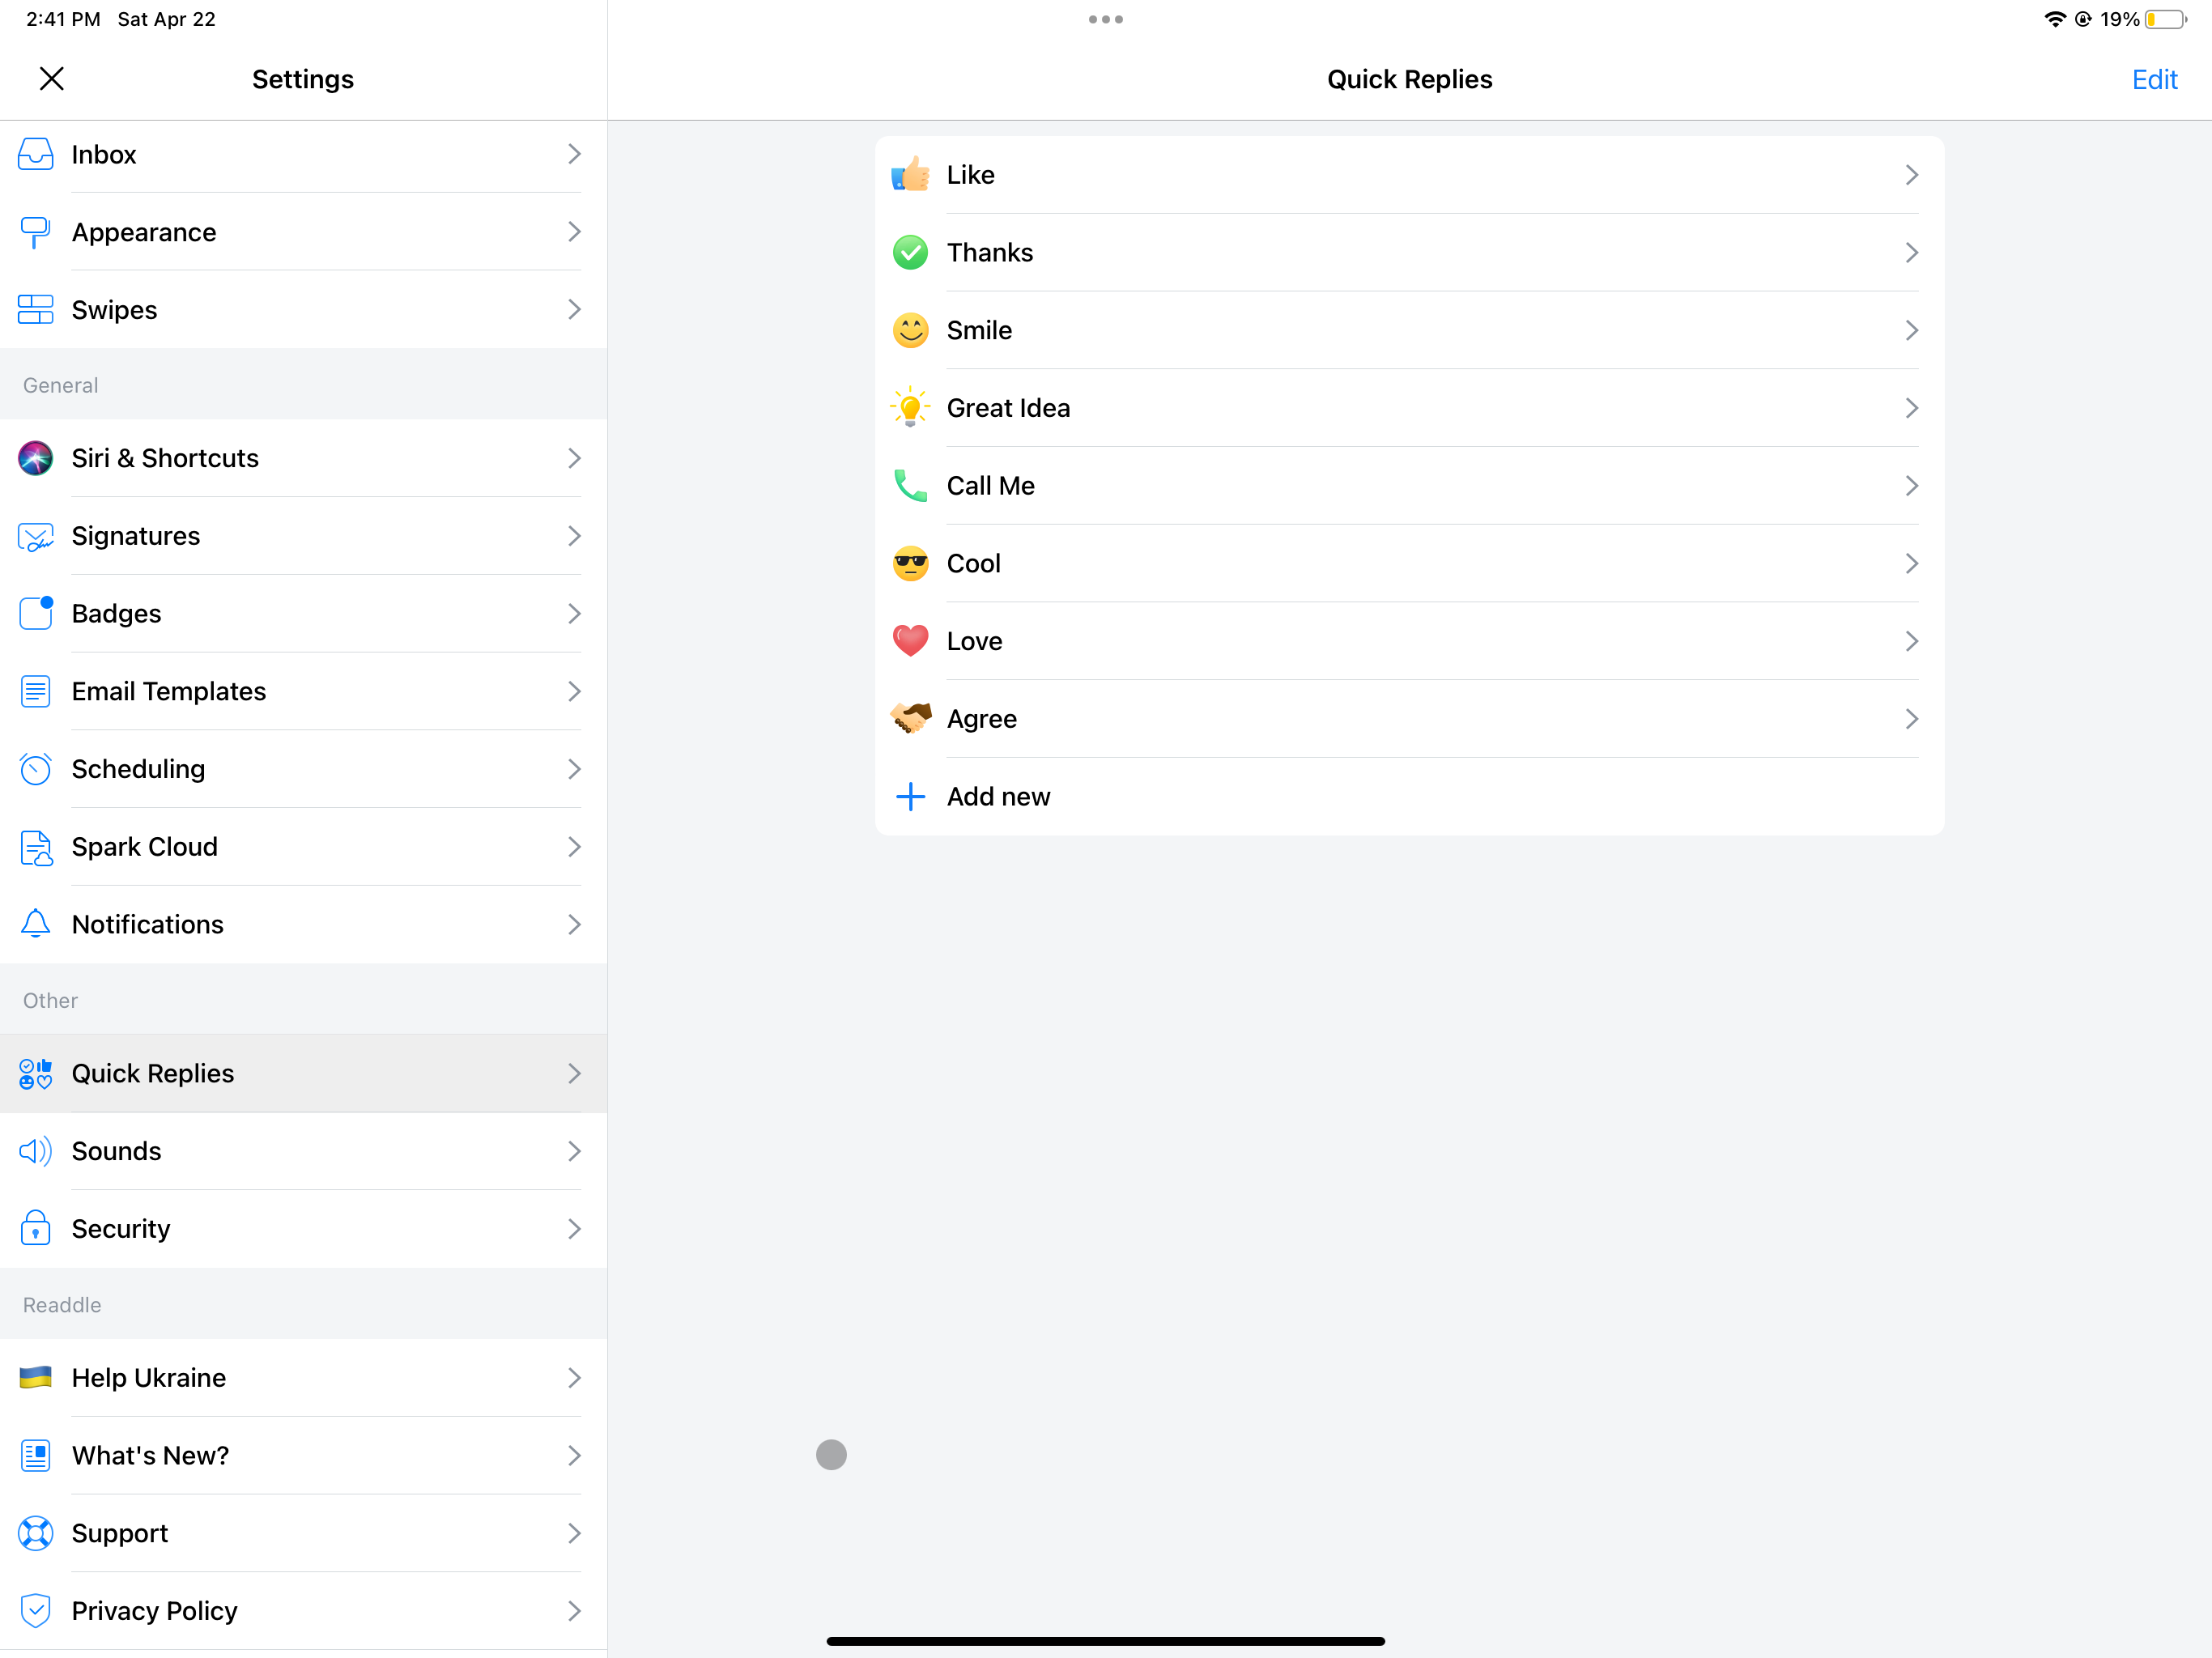The height and width of the screenshot is (1658, 2212).
Task: Tap the Security lock icon
Action: click(35, 1228)
